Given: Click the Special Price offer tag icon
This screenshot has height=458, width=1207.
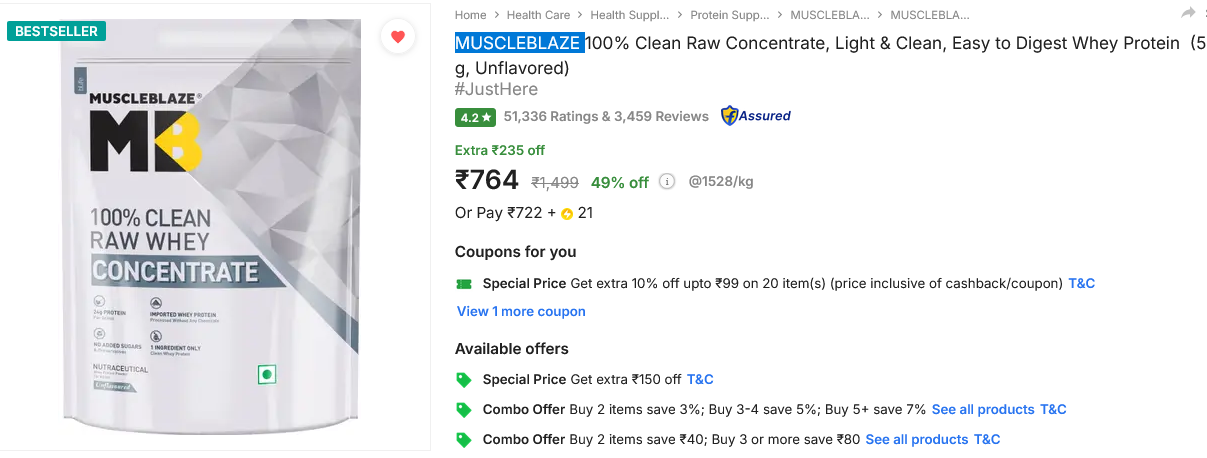Looking at the screenshot, I should coord(464,380).
